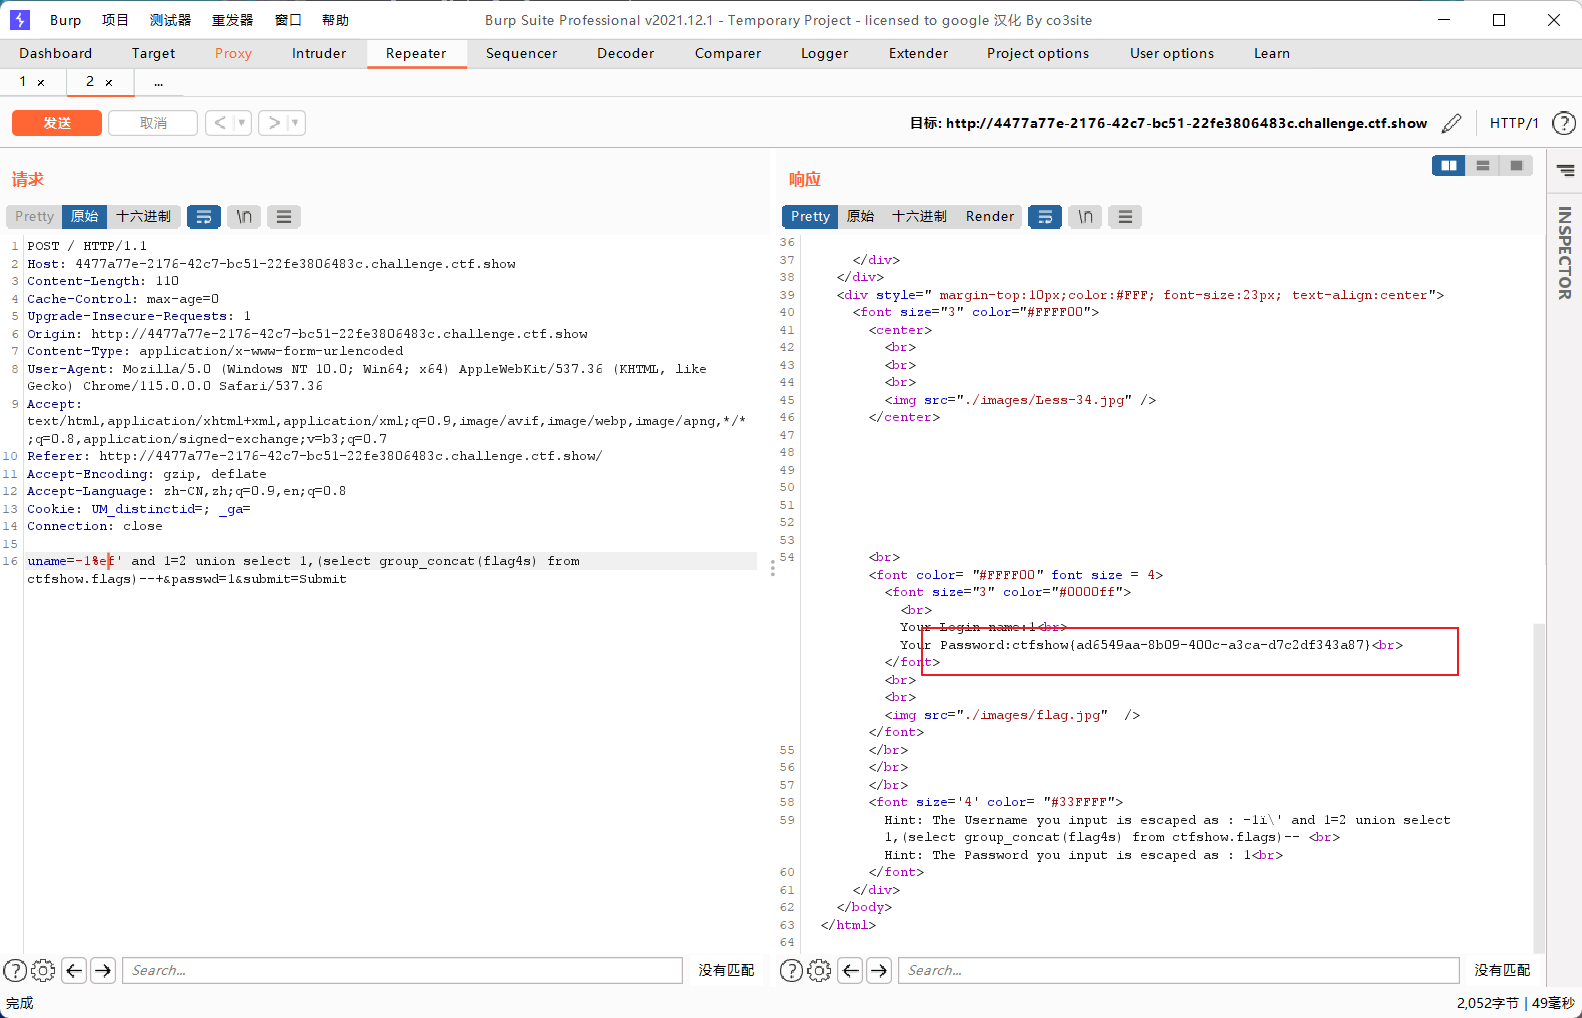Image resolution: width=1582 pixels, height=1018 pixels.
Task: Switch request view to 原始 raw
Action: point(84,216)
